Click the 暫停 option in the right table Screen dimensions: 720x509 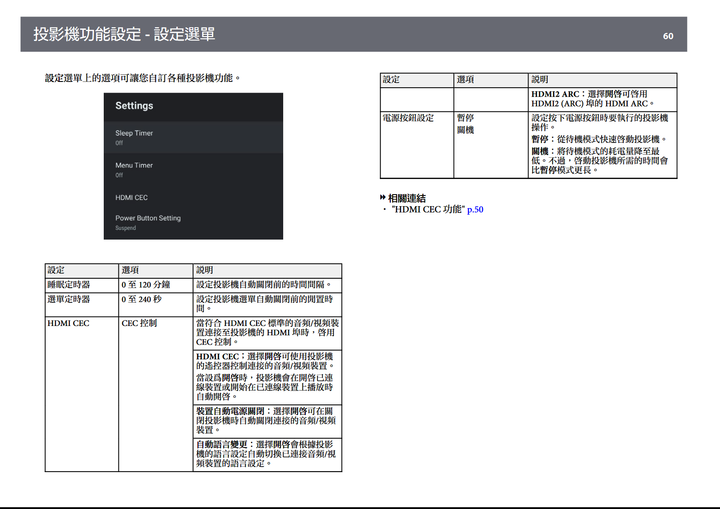tap(465, 118)
